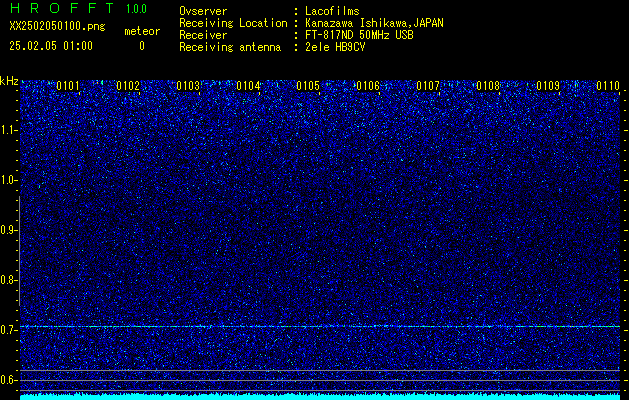Screen dimensions: 629x400
Task: Click the 0108 time marker
Action: (488, 86)
